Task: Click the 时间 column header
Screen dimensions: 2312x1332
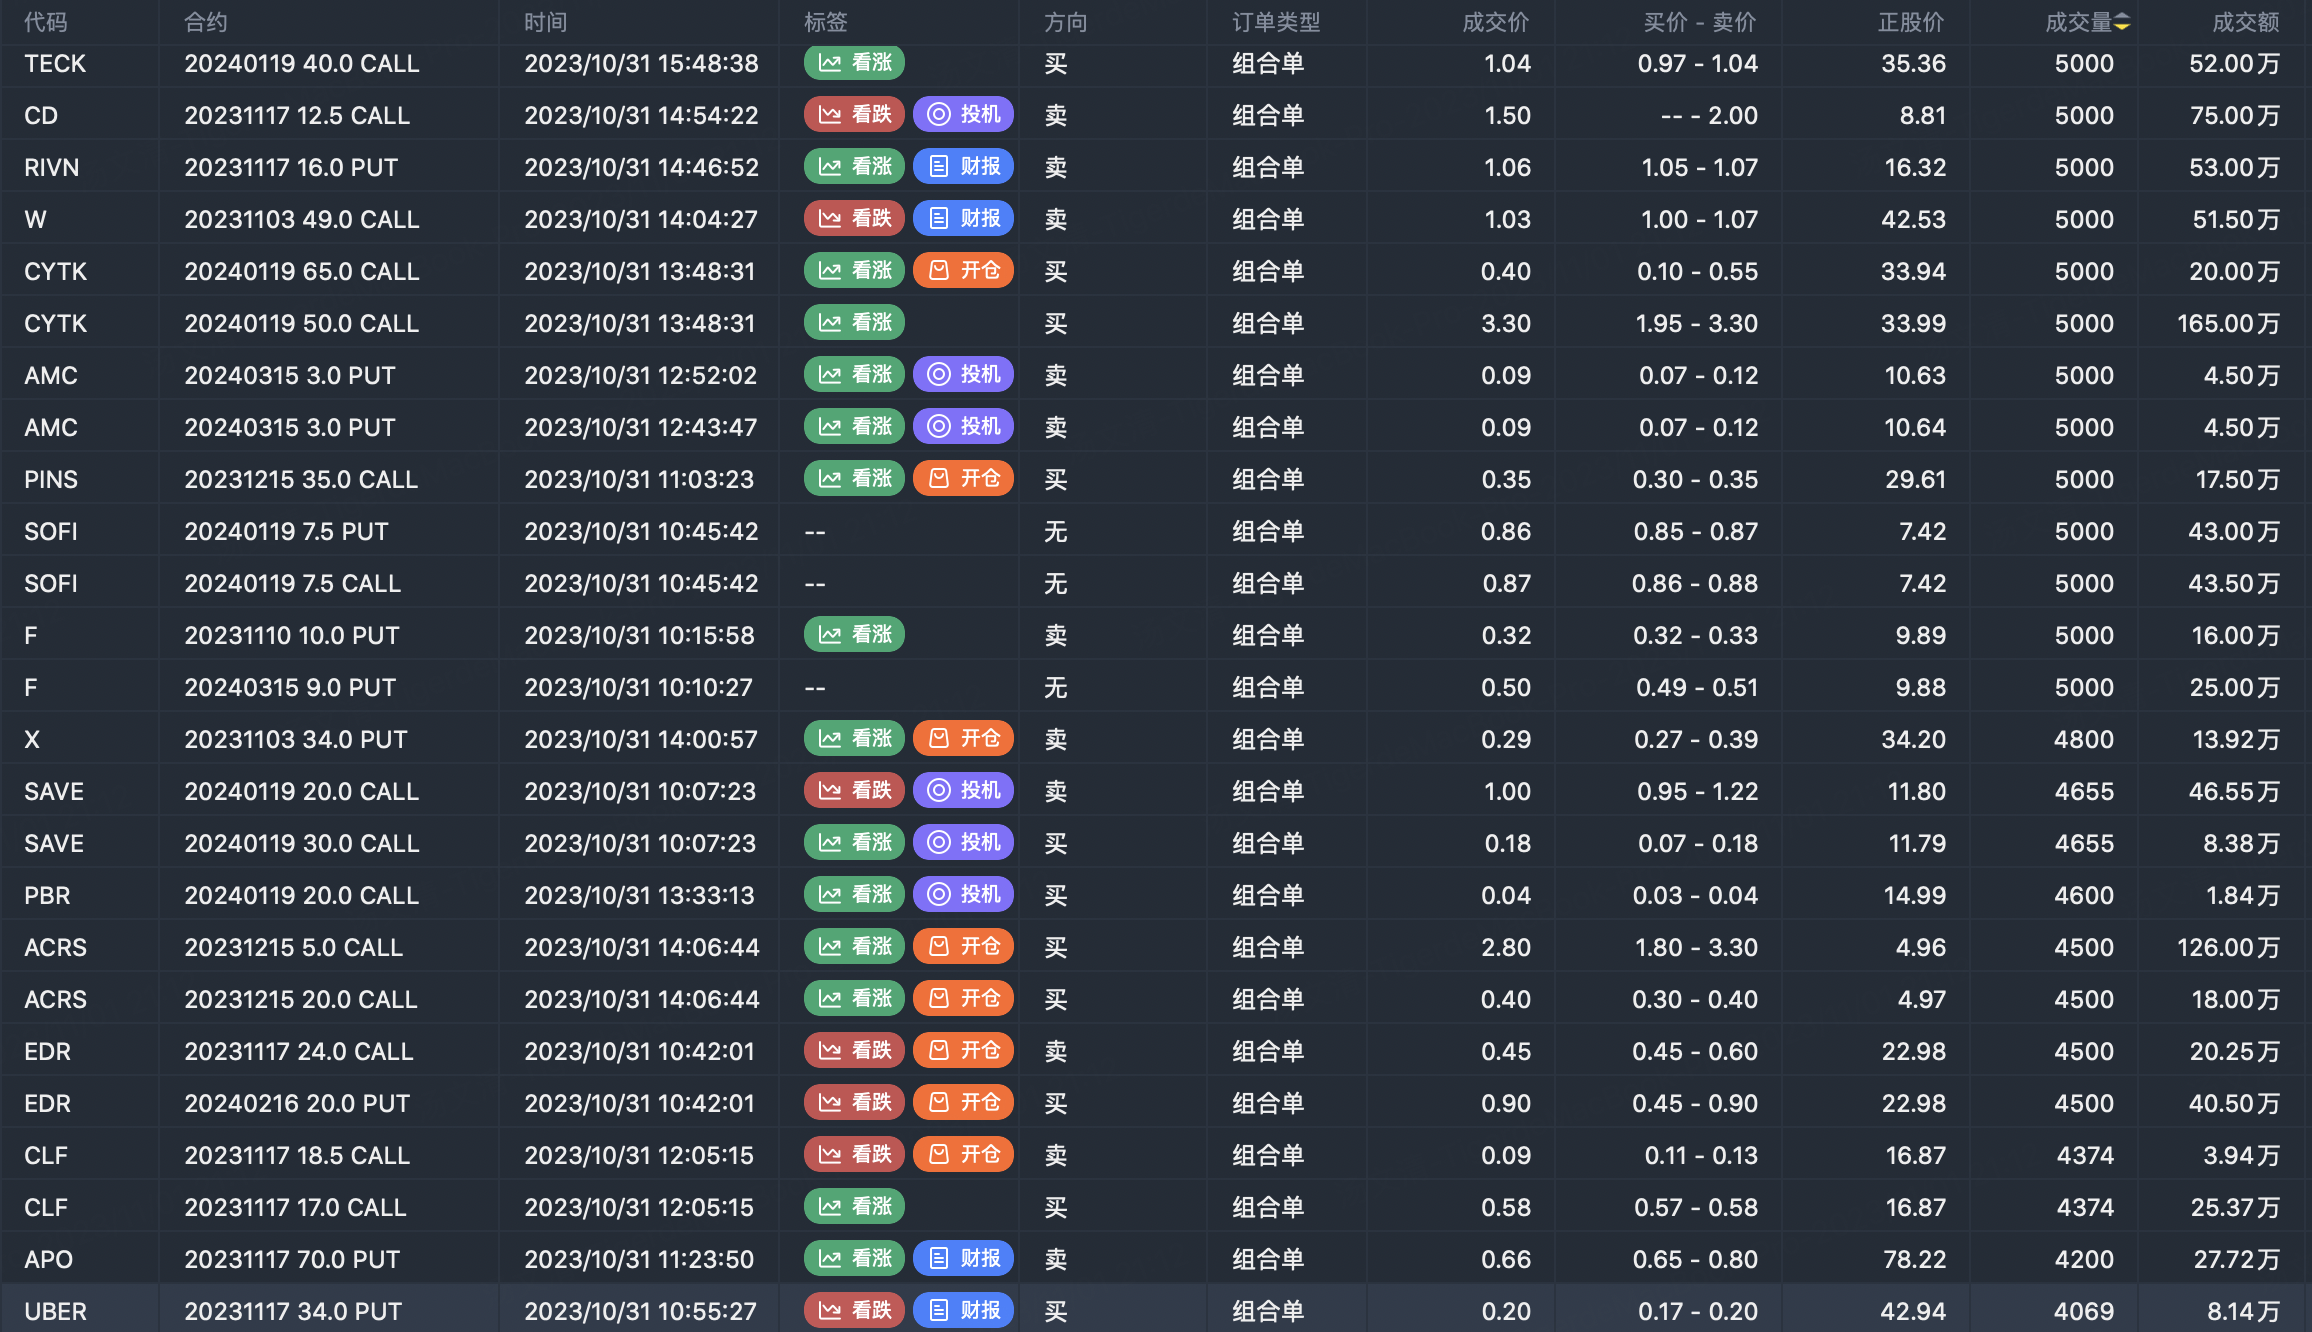Action: [546, 22]
